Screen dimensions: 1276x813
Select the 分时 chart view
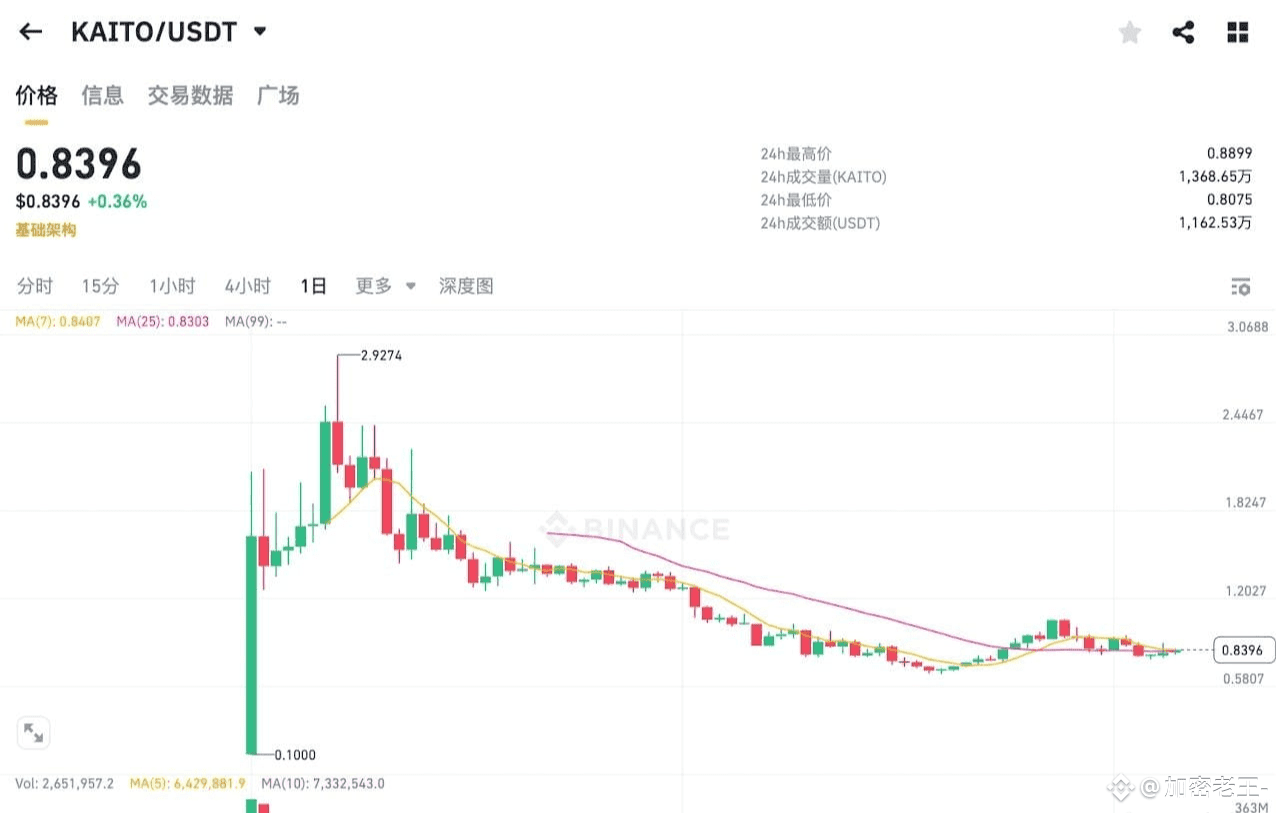click(x=34, y=286)
